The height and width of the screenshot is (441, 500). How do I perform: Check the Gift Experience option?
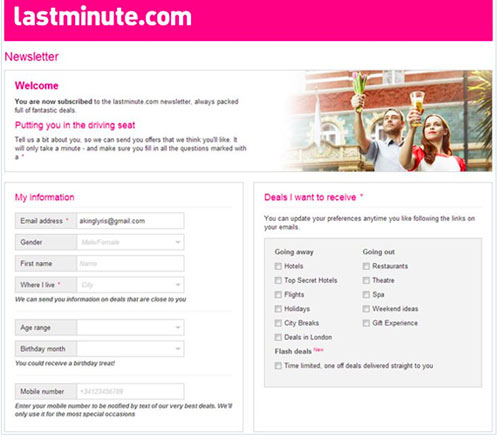pyautogui.click(x=366, y=323)
